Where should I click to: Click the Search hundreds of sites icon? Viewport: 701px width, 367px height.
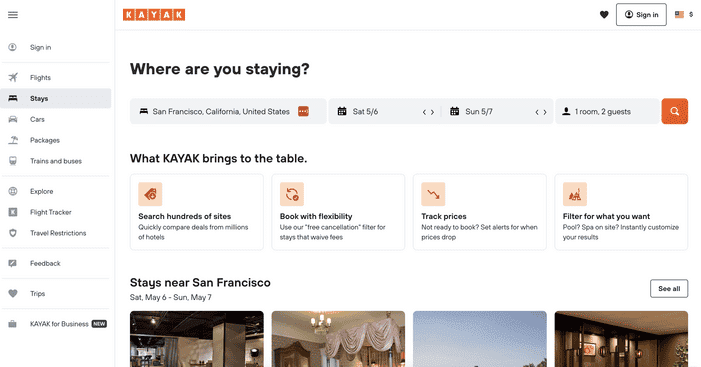coord(150,194)
